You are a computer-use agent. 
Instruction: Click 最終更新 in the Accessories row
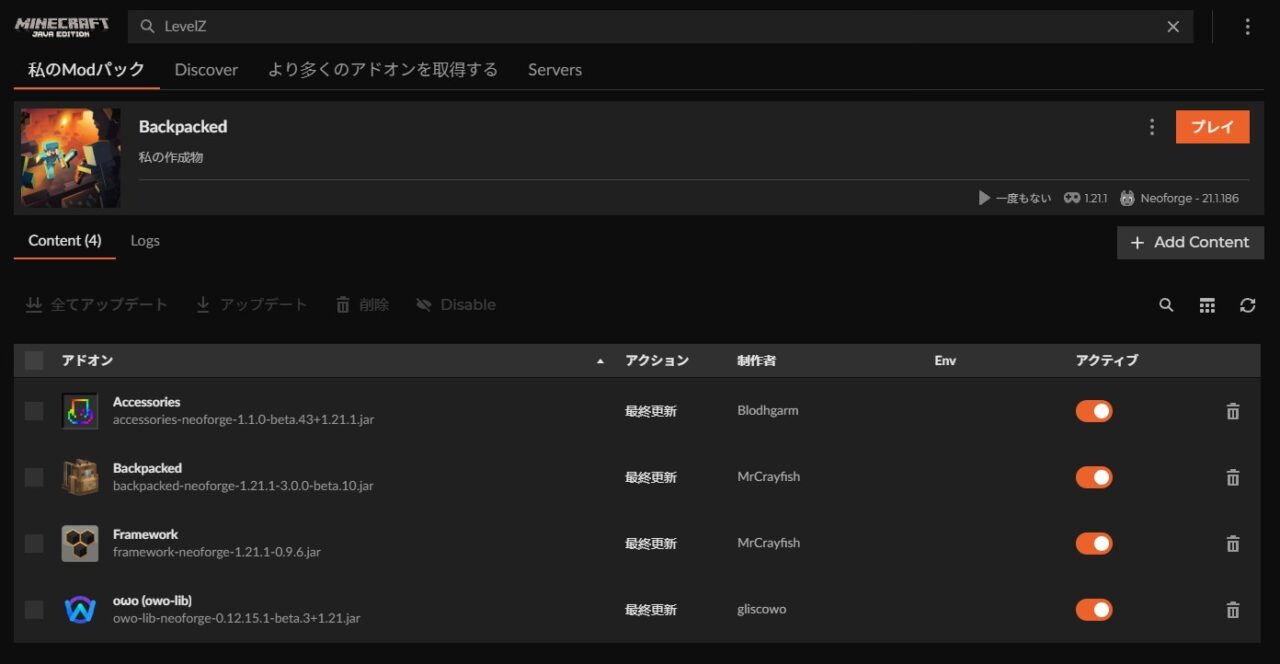pyautogui.click(x=651, y=411)
